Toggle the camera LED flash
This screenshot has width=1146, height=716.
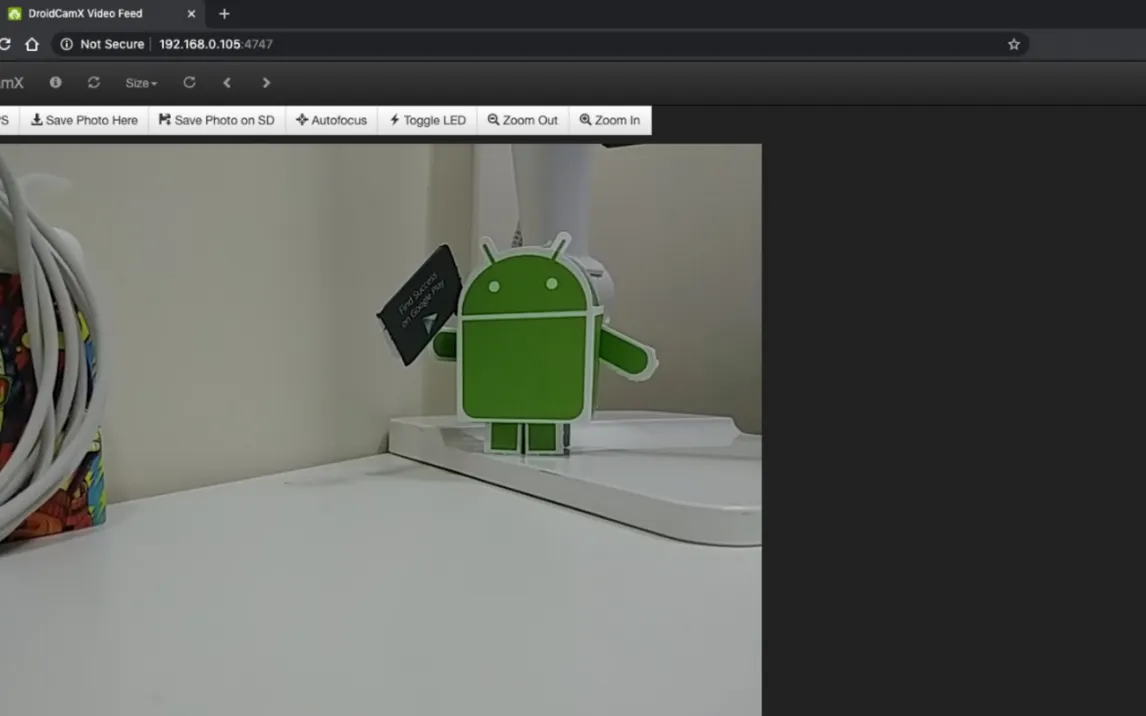427,120
